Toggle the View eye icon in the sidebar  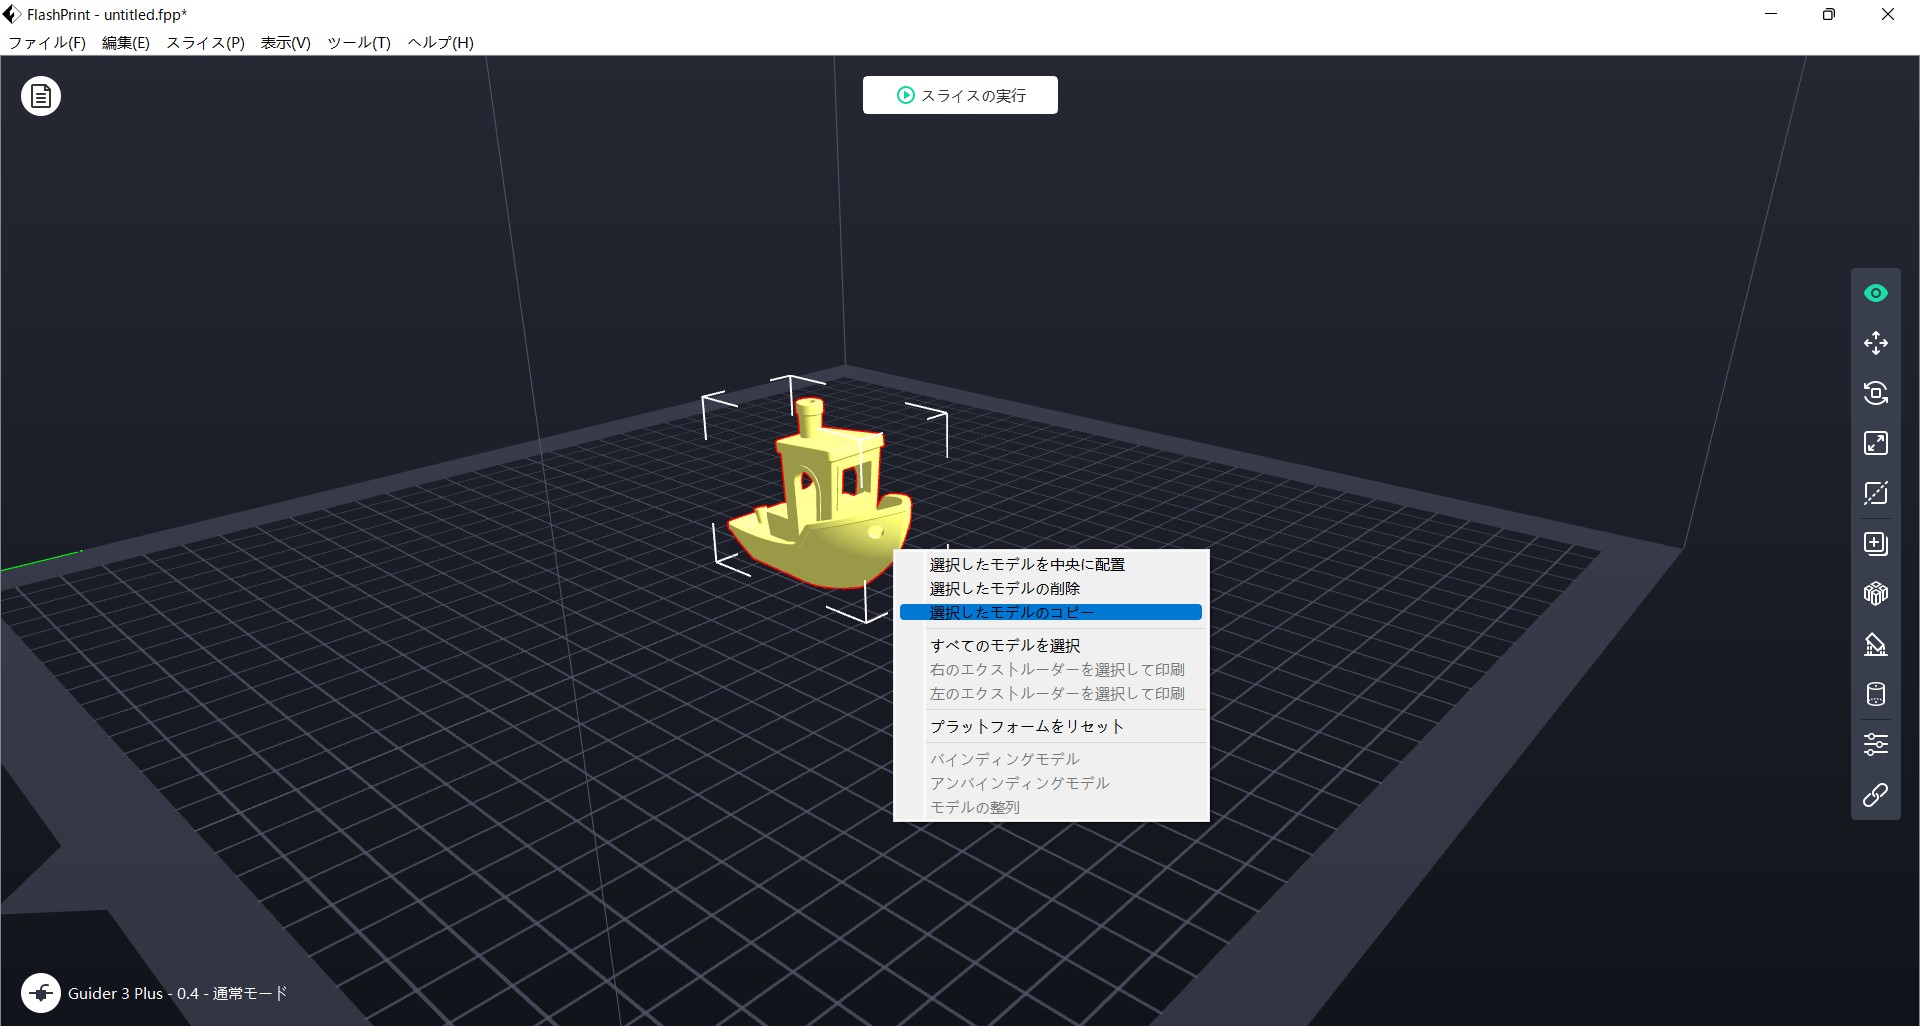point(1876,292)
